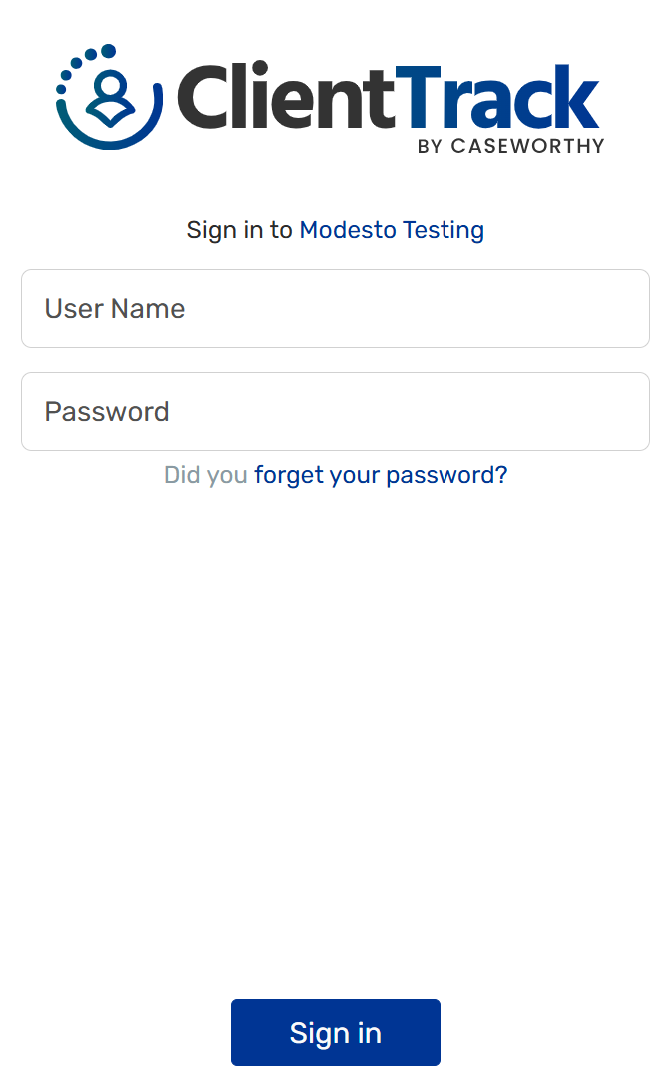This screenshot has height=1086, width=670.
Task: Focus the User Name input field
Action: [x=335, y=309]
